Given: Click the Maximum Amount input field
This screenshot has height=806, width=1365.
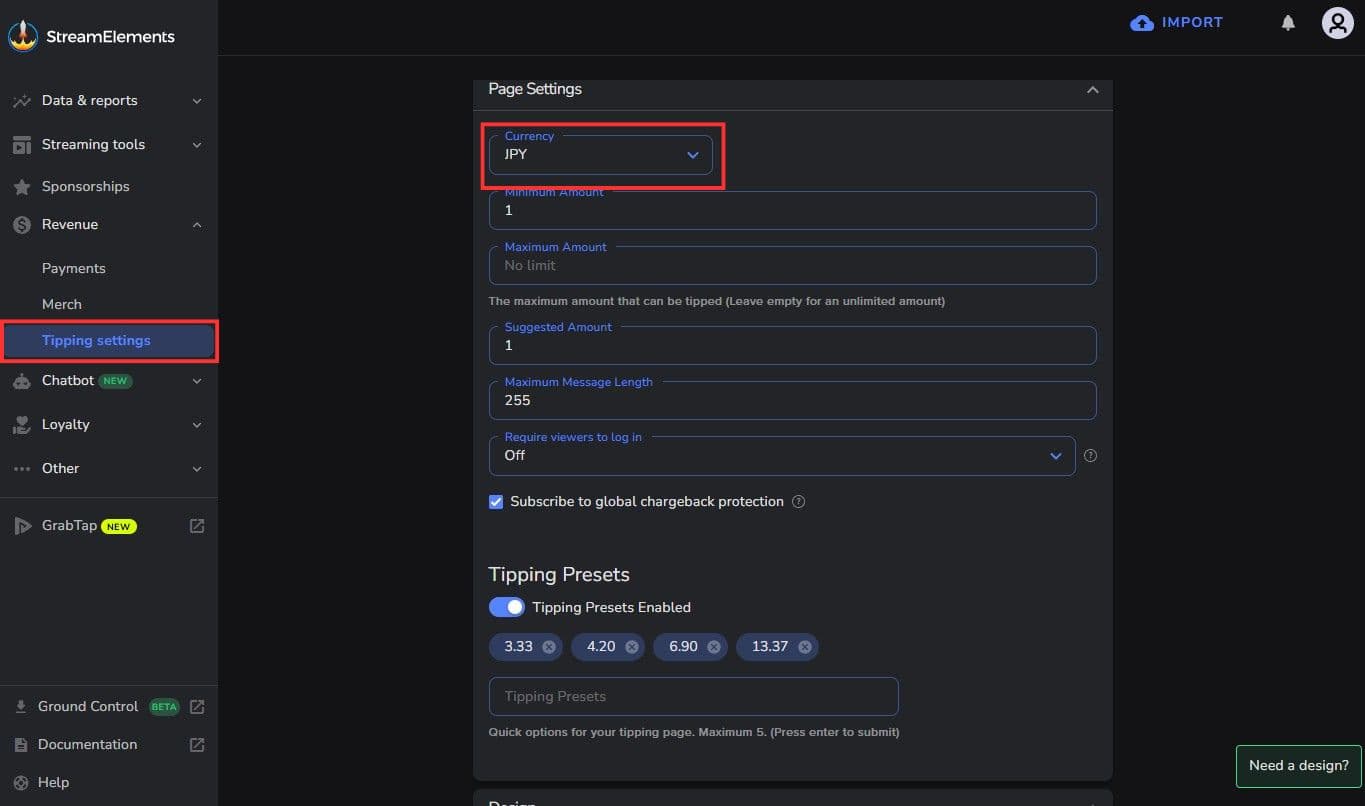Looking at the screenshot, I should [x=792, y=266].
